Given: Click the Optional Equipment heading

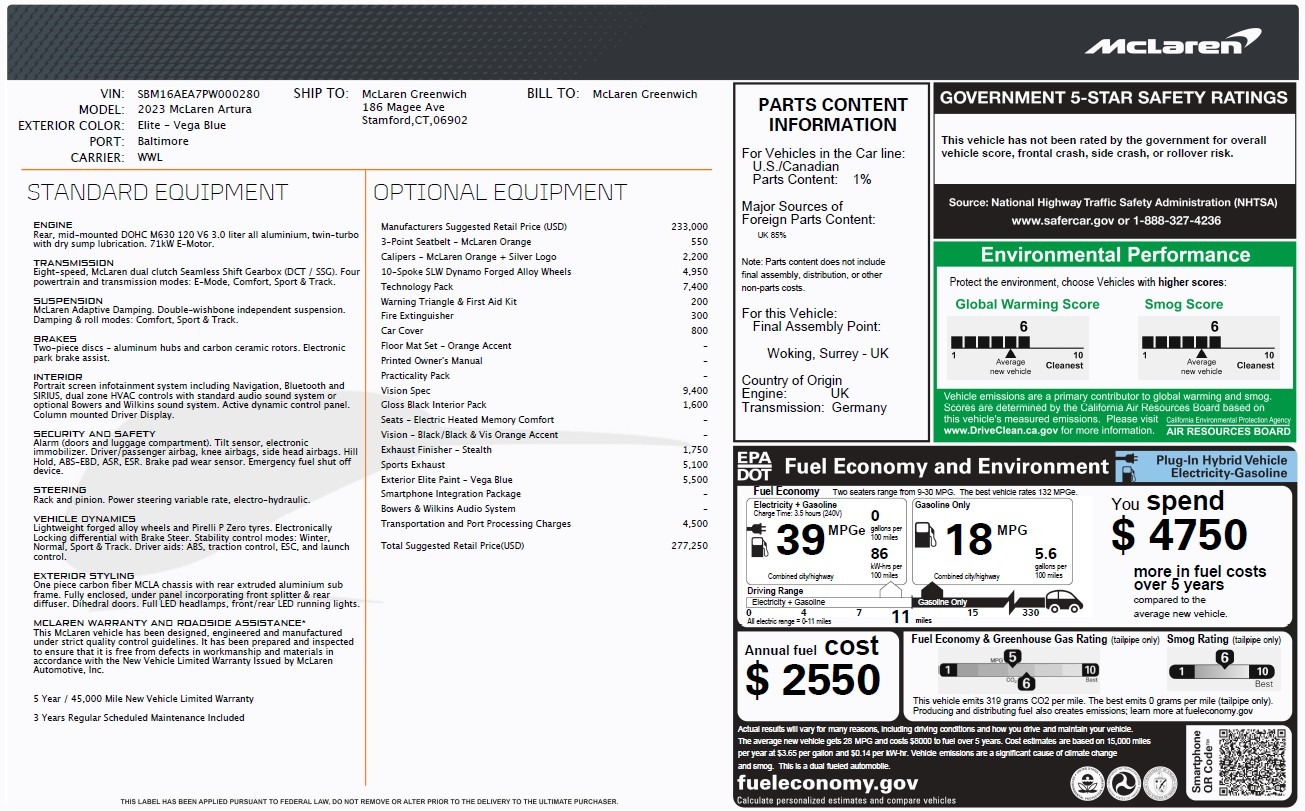Looking at the screenshot, I should click(500, 192).
